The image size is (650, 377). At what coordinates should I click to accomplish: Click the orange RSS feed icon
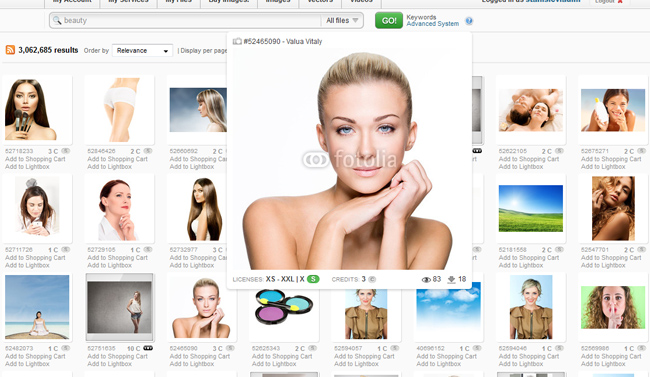click(x=10, y=50)
